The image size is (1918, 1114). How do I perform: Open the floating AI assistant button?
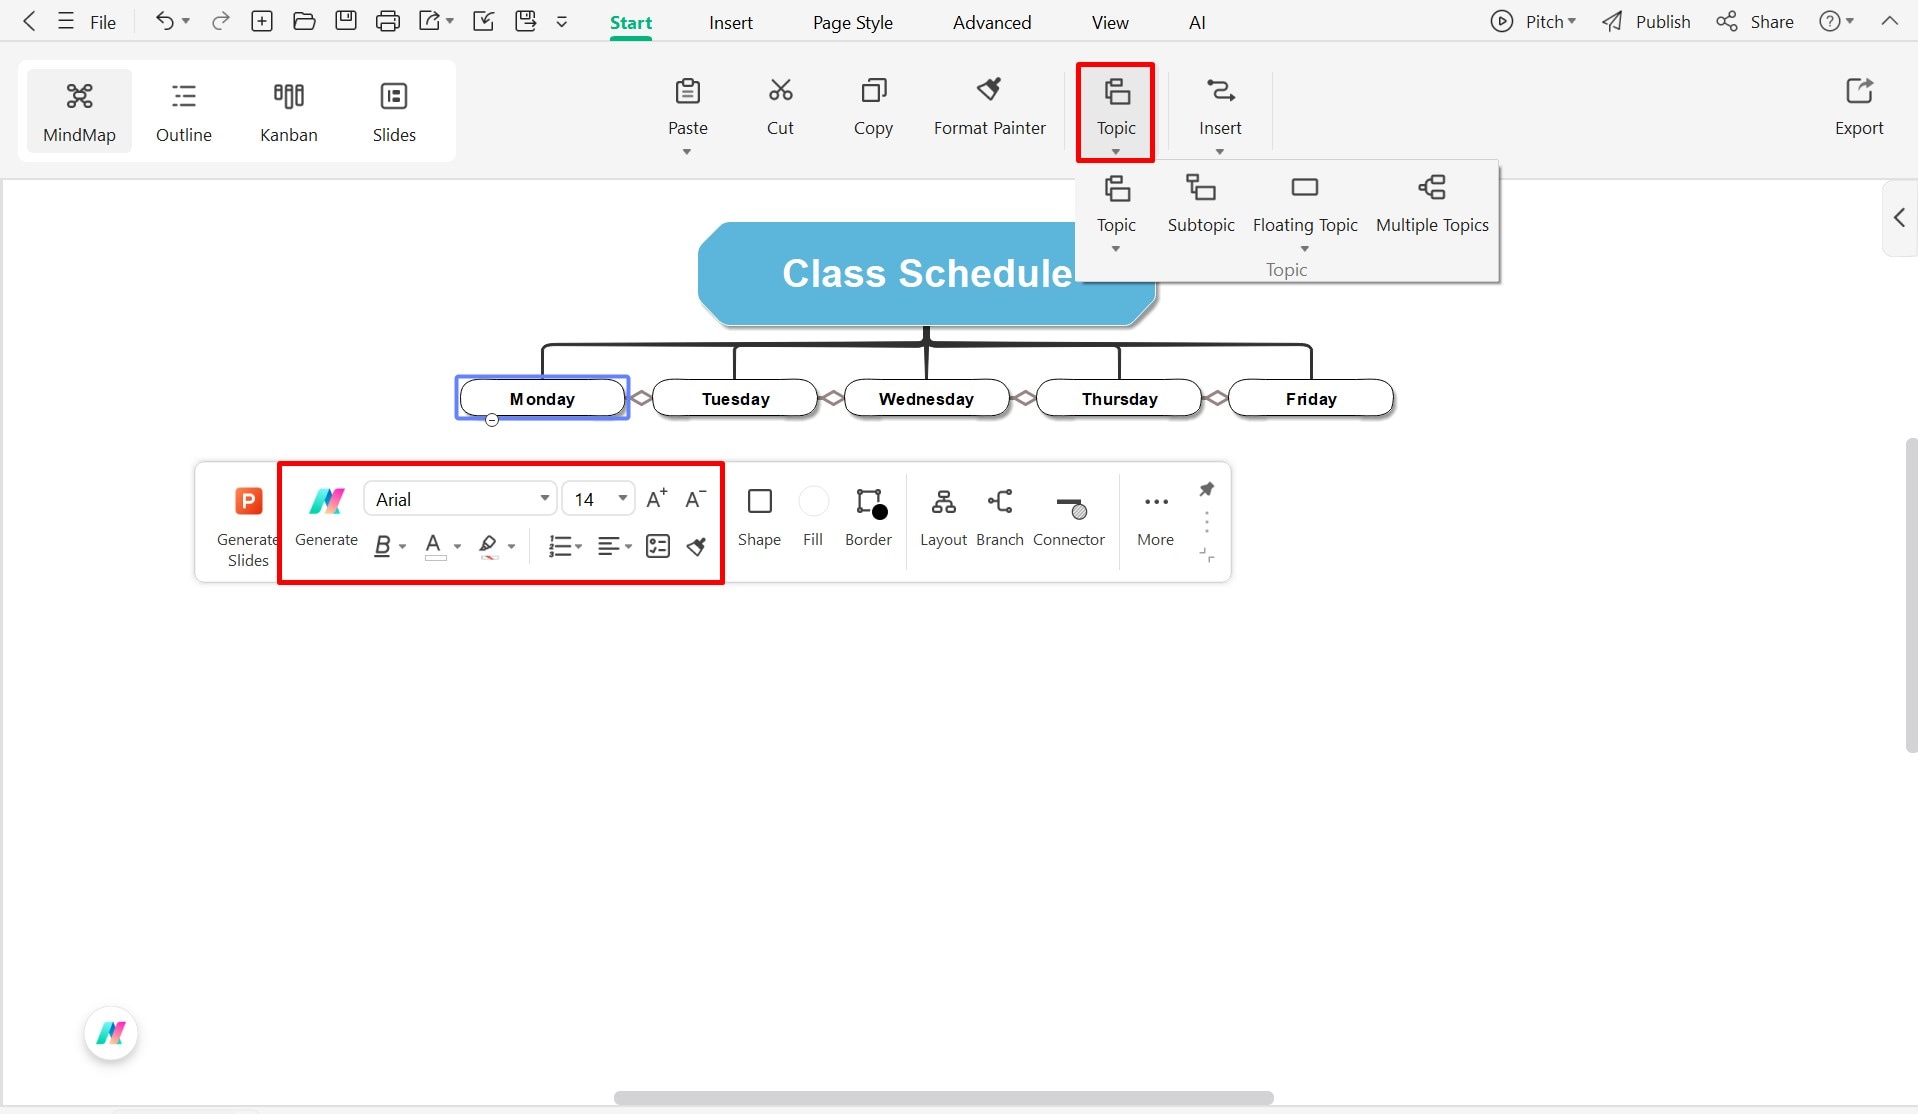[x=111, y=1033]
